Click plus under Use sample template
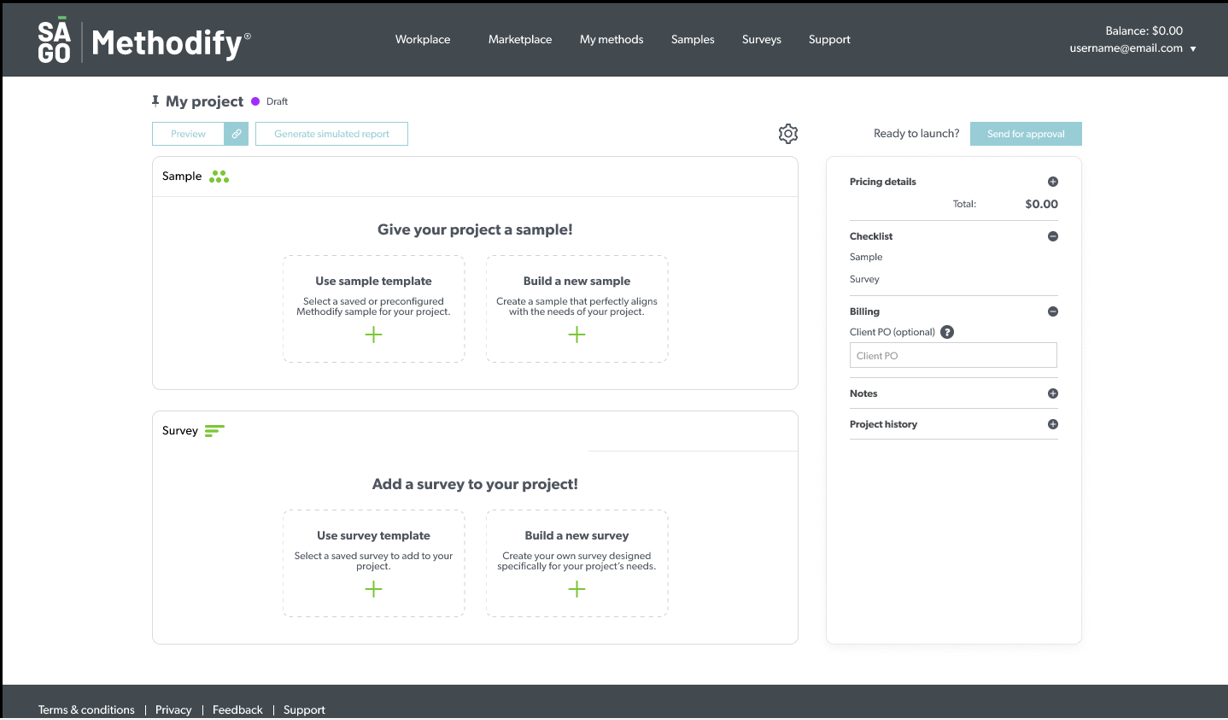 (x=373, y=334)
